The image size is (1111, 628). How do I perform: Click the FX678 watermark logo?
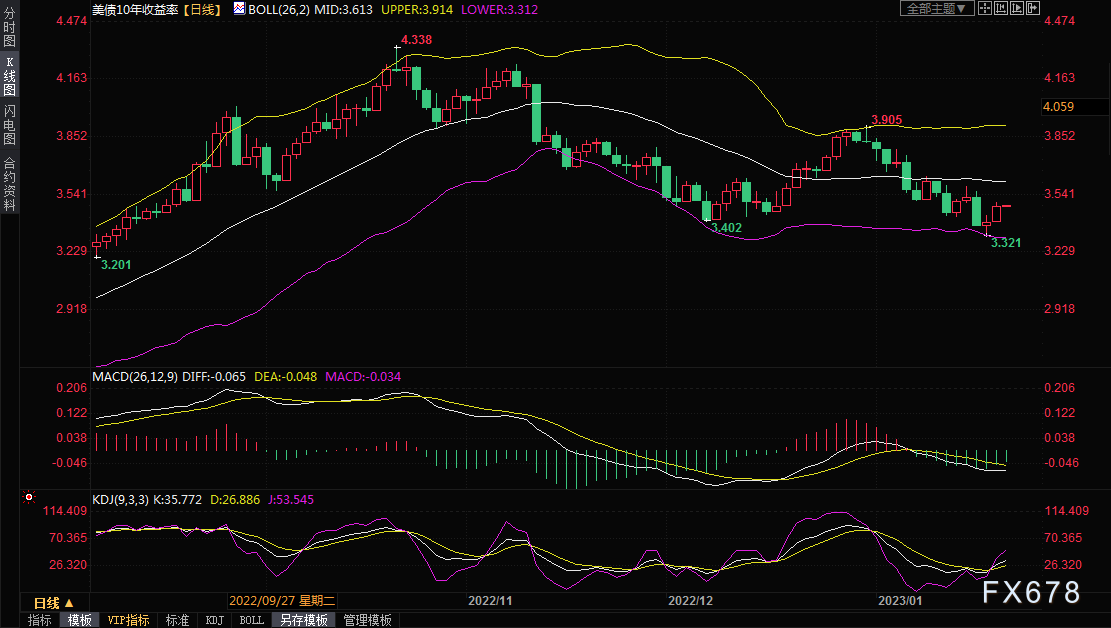click(x=1030, y=592)
